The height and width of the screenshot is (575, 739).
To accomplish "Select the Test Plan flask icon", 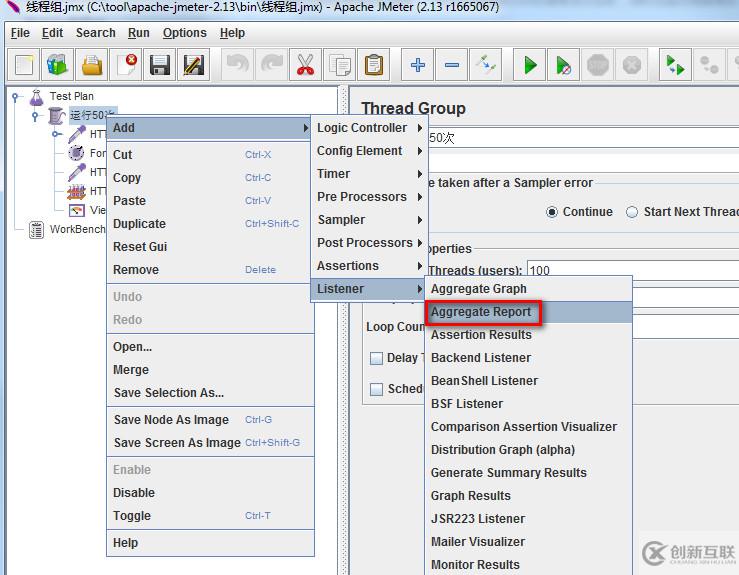I will pyautogui.click(x=36, y=97).
